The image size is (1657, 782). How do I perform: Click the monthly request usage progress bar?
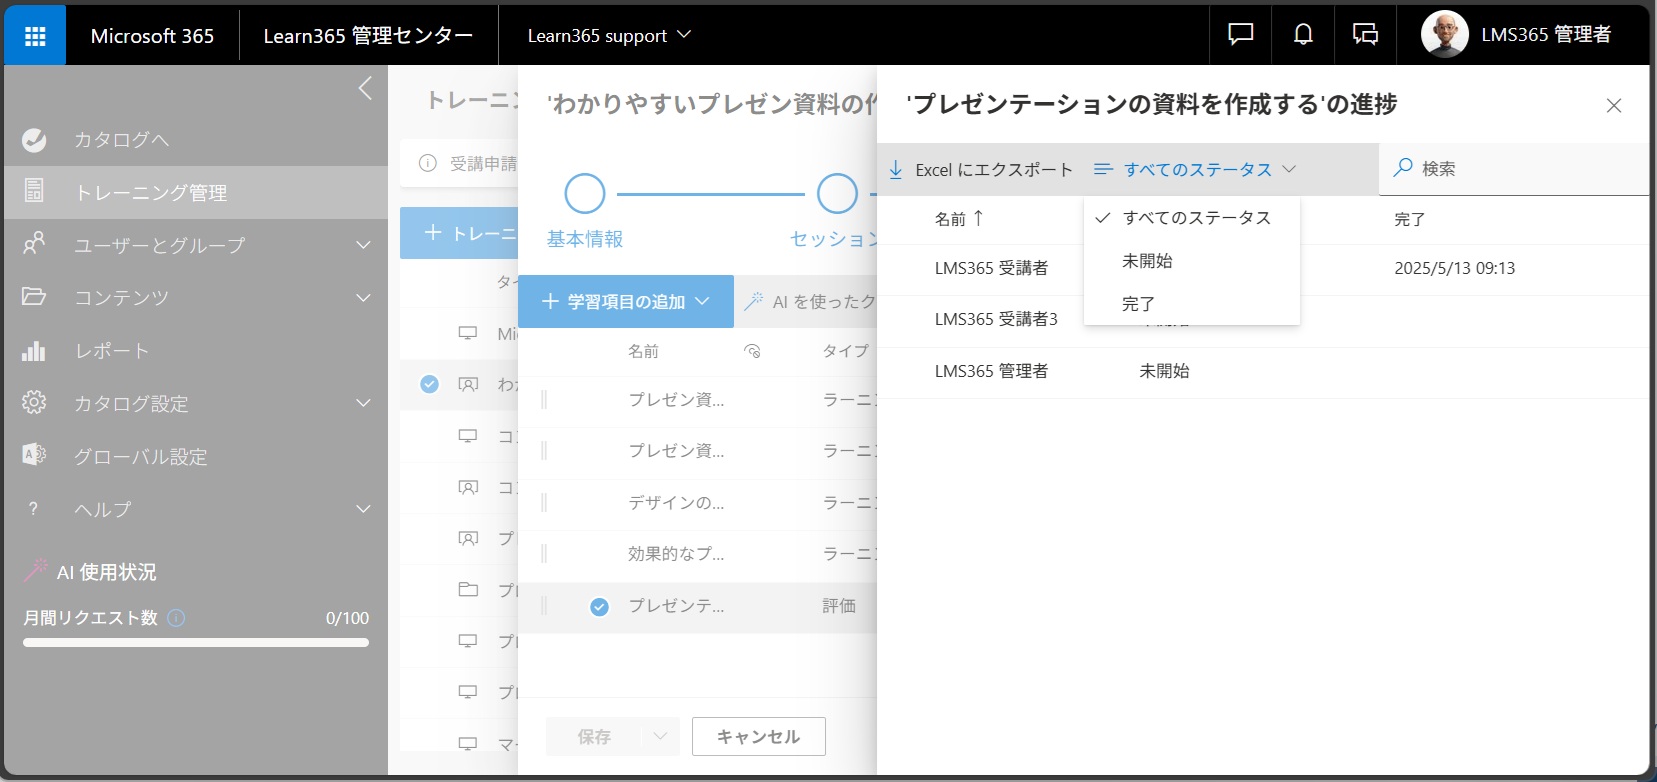pyautogui.click(x=196, y=643)
